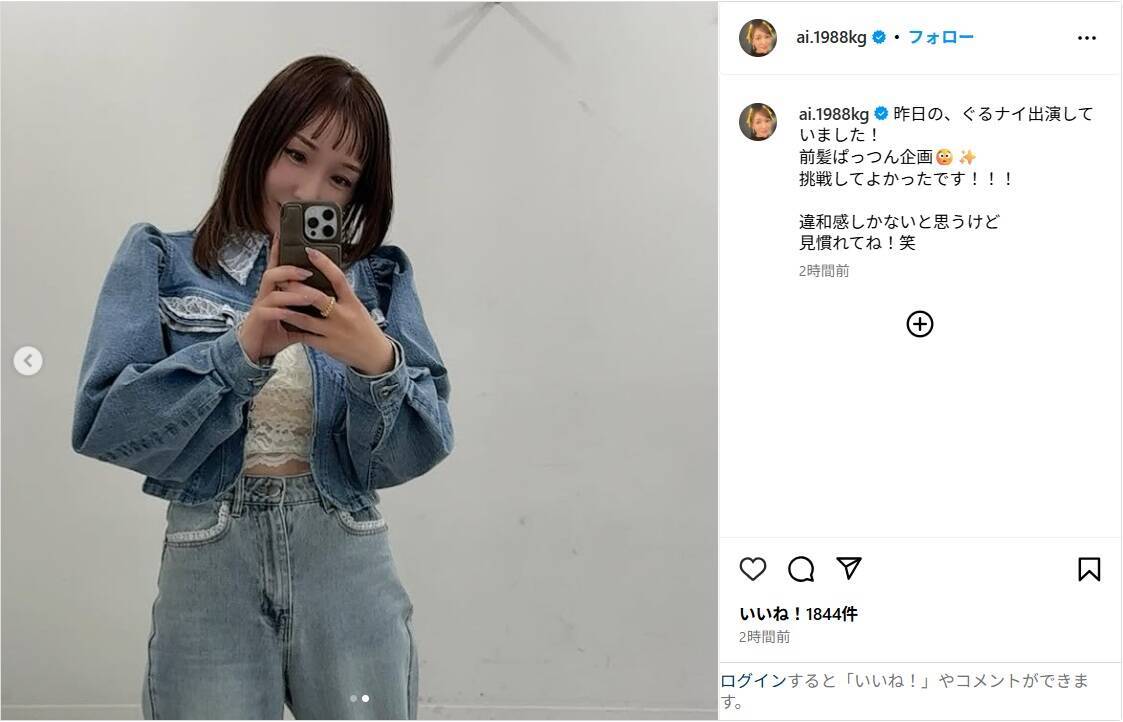Click the mirror selfie photo
The height and width of the screenshot is (722, 1123).
(359, 360)
